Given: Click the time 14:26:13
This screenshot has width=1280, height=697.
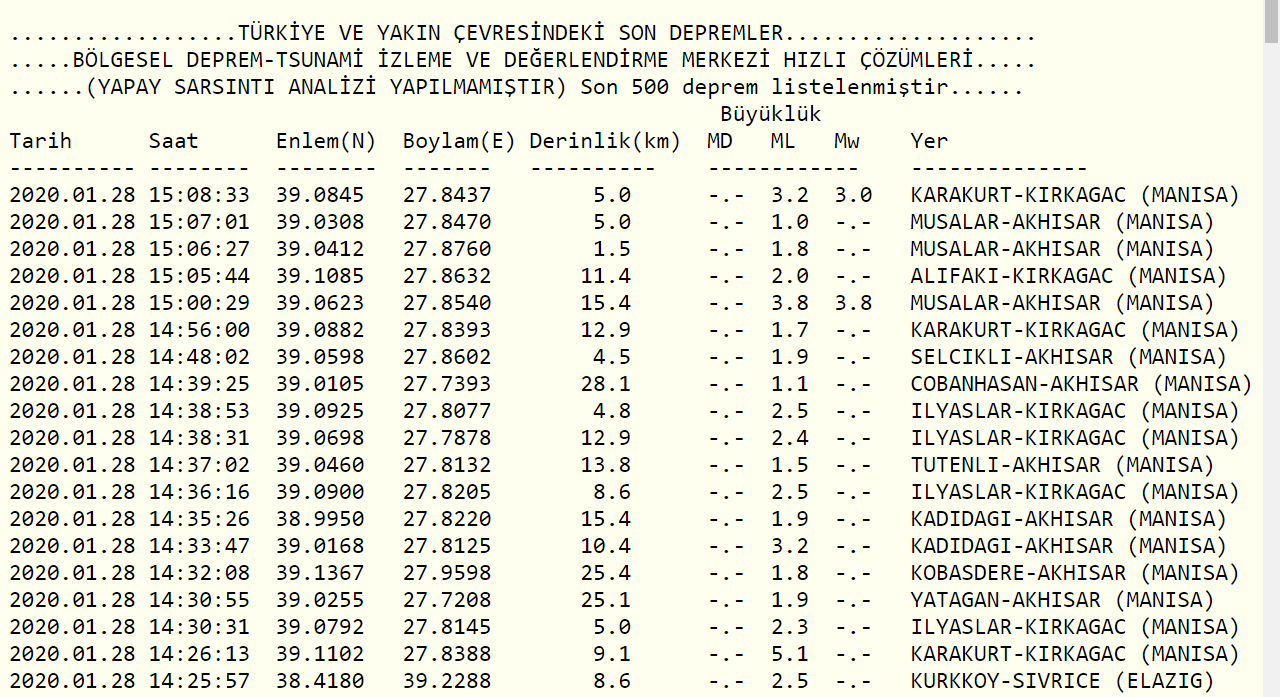Looking at the screenshot, I should click(199, 654).
